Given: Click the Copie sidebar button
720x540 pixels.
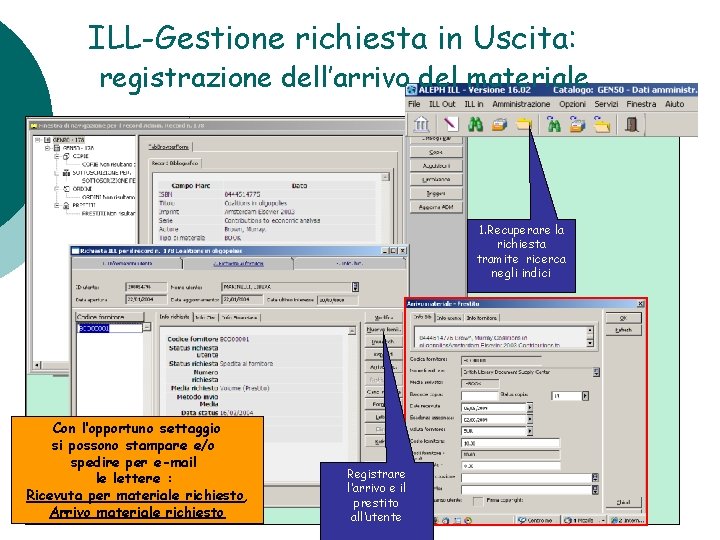Looking at the screenshot, I should tap(436, 152).
